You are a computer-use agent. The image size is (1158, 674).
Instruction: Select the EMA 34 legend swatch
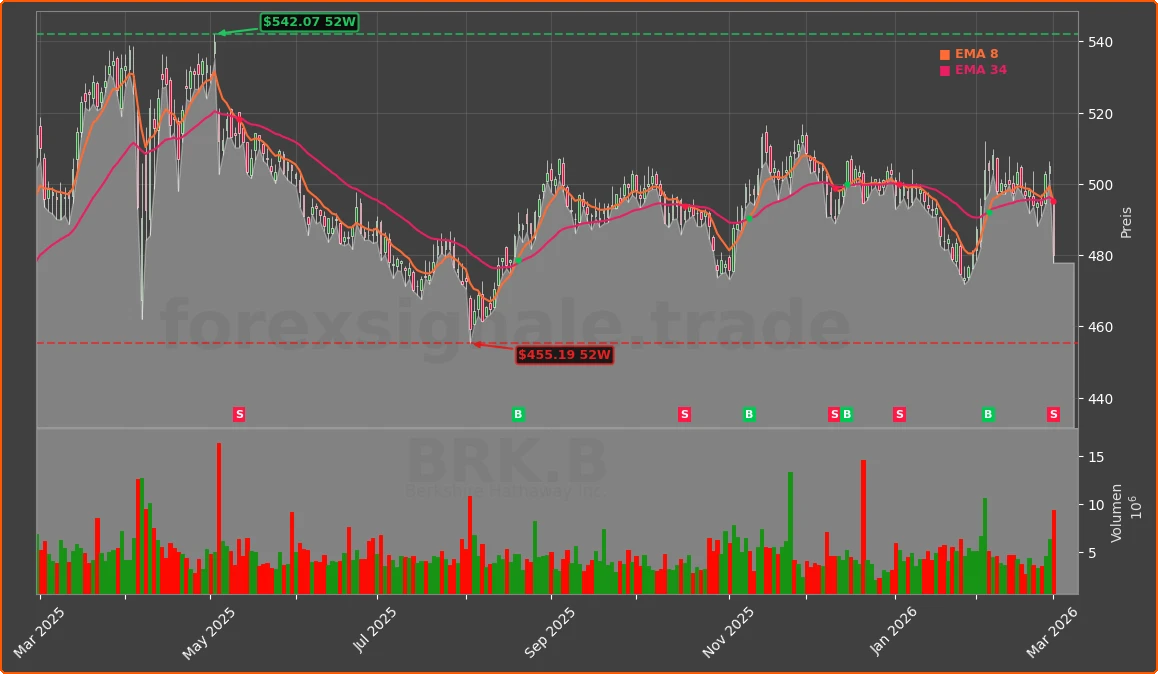point(943,71)
